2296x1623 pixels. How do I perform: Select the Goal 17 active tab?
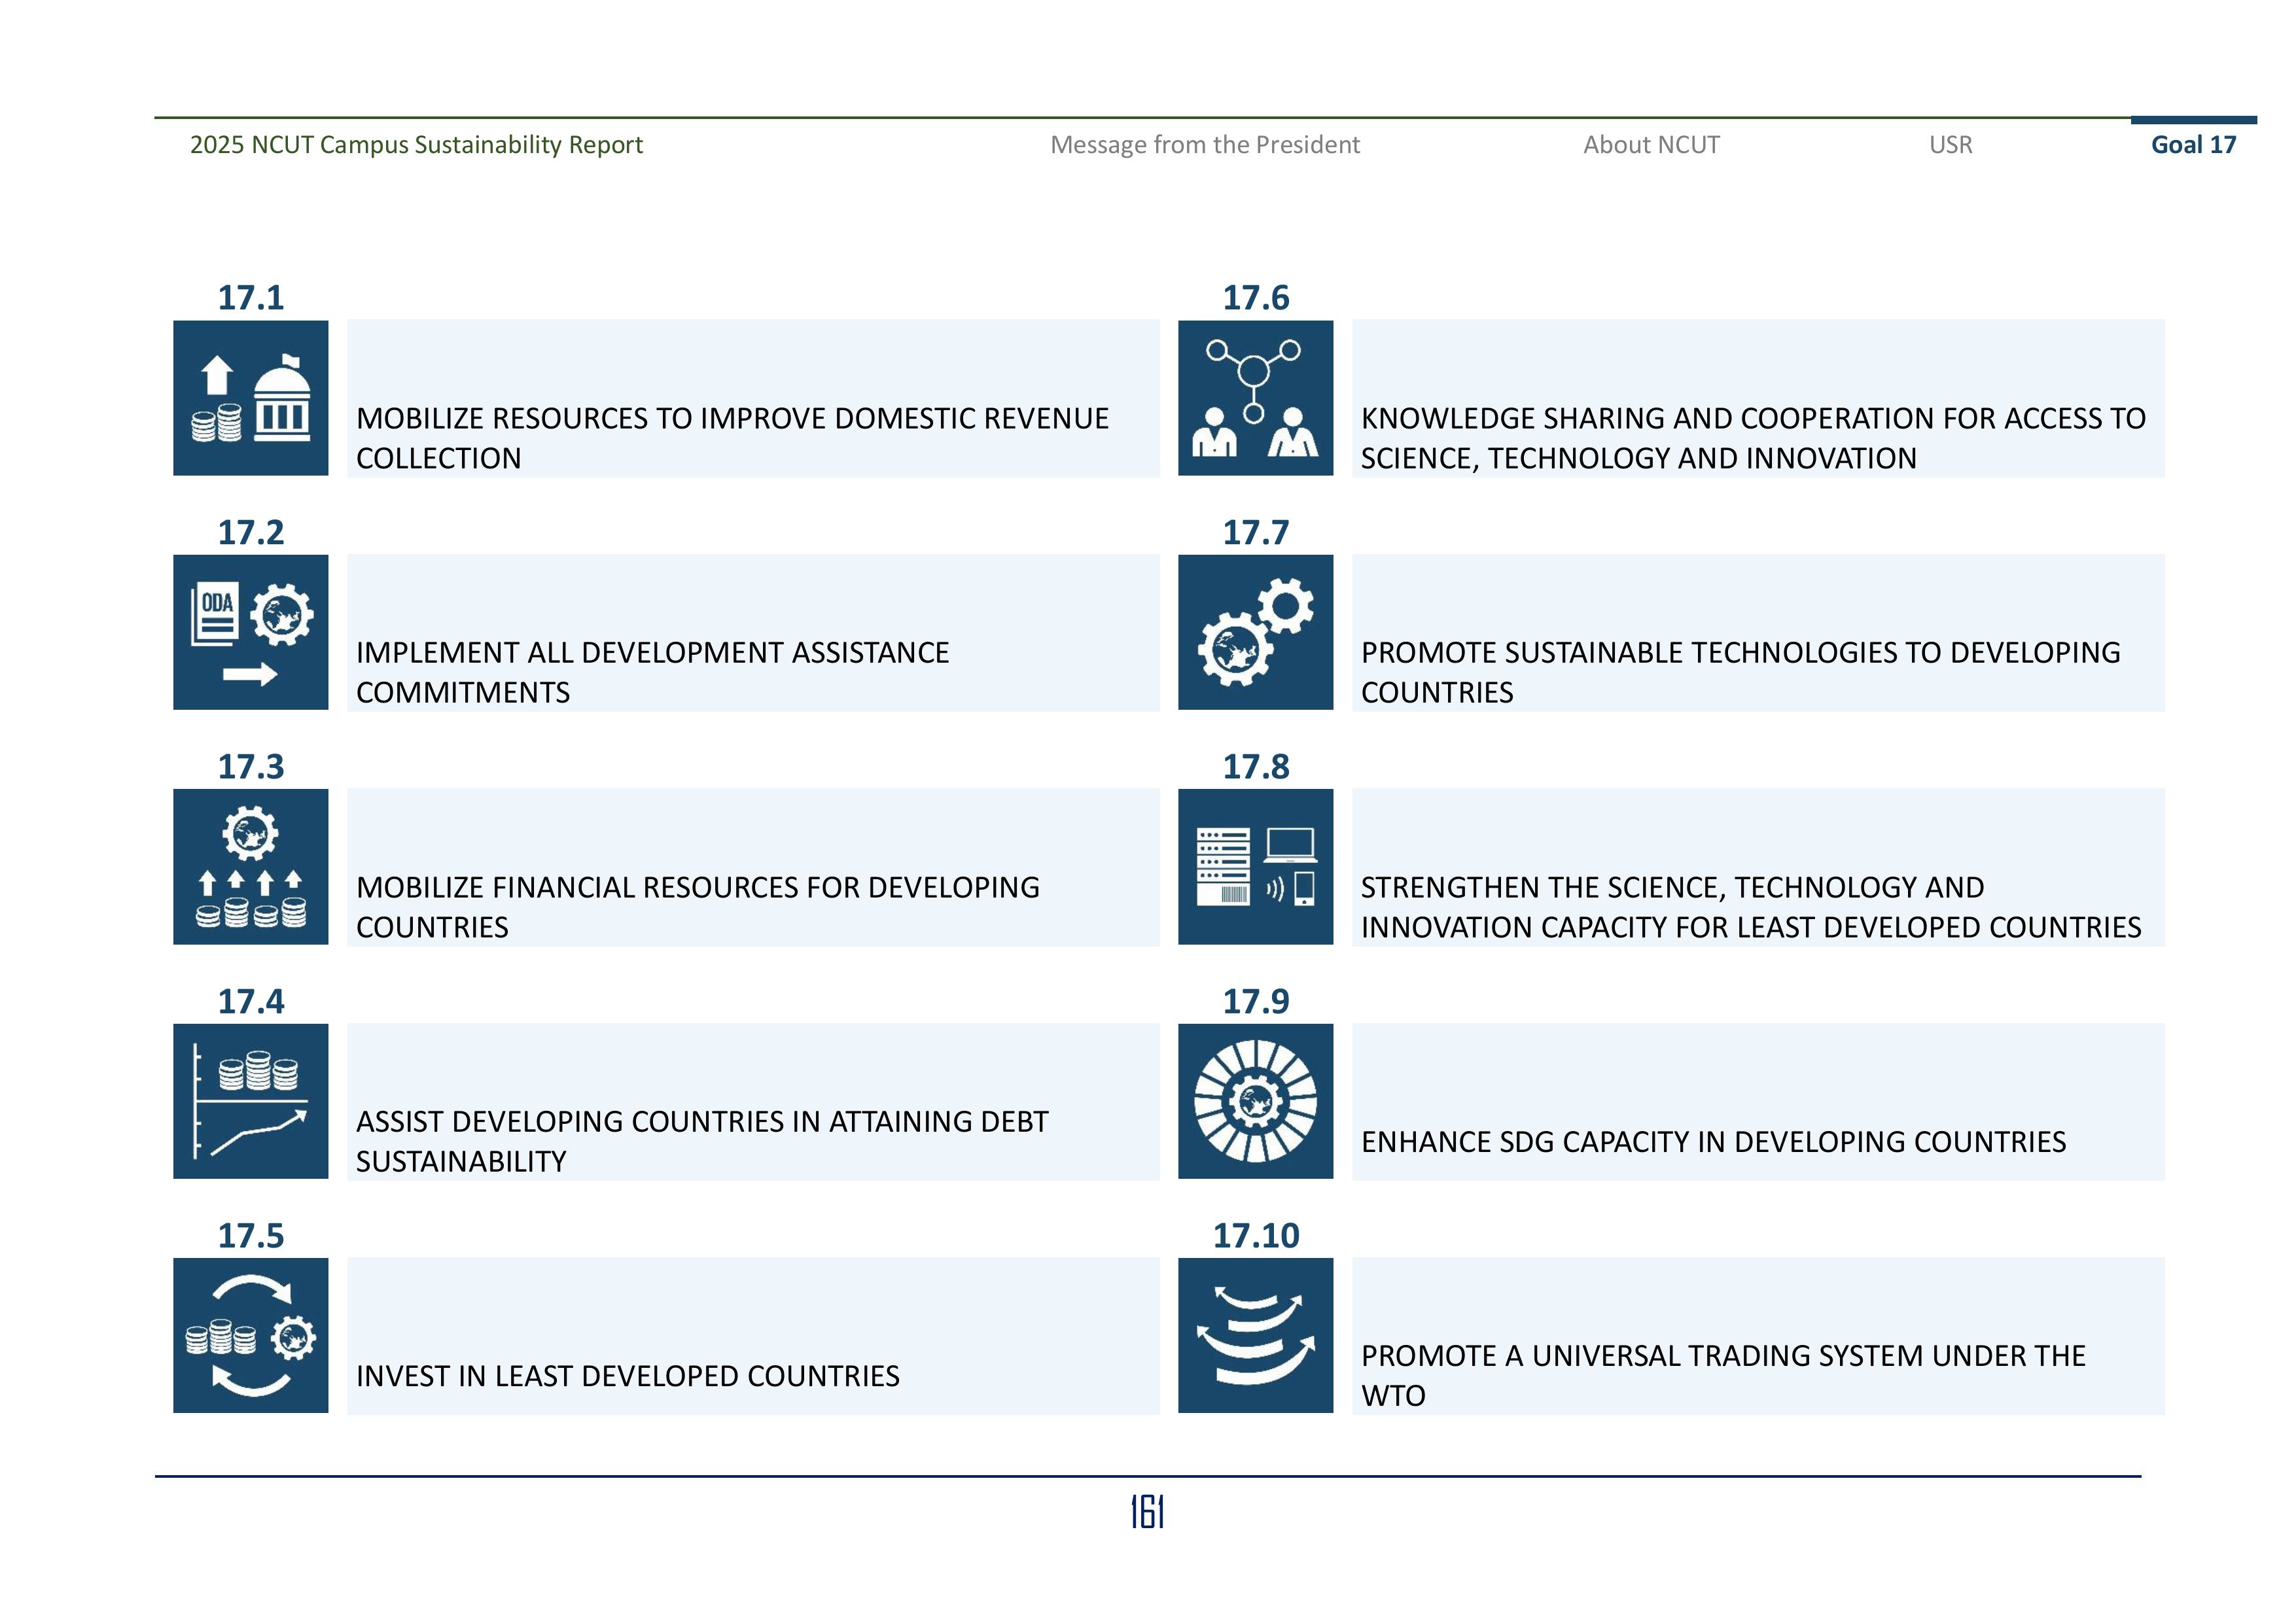pos(2193,145)
